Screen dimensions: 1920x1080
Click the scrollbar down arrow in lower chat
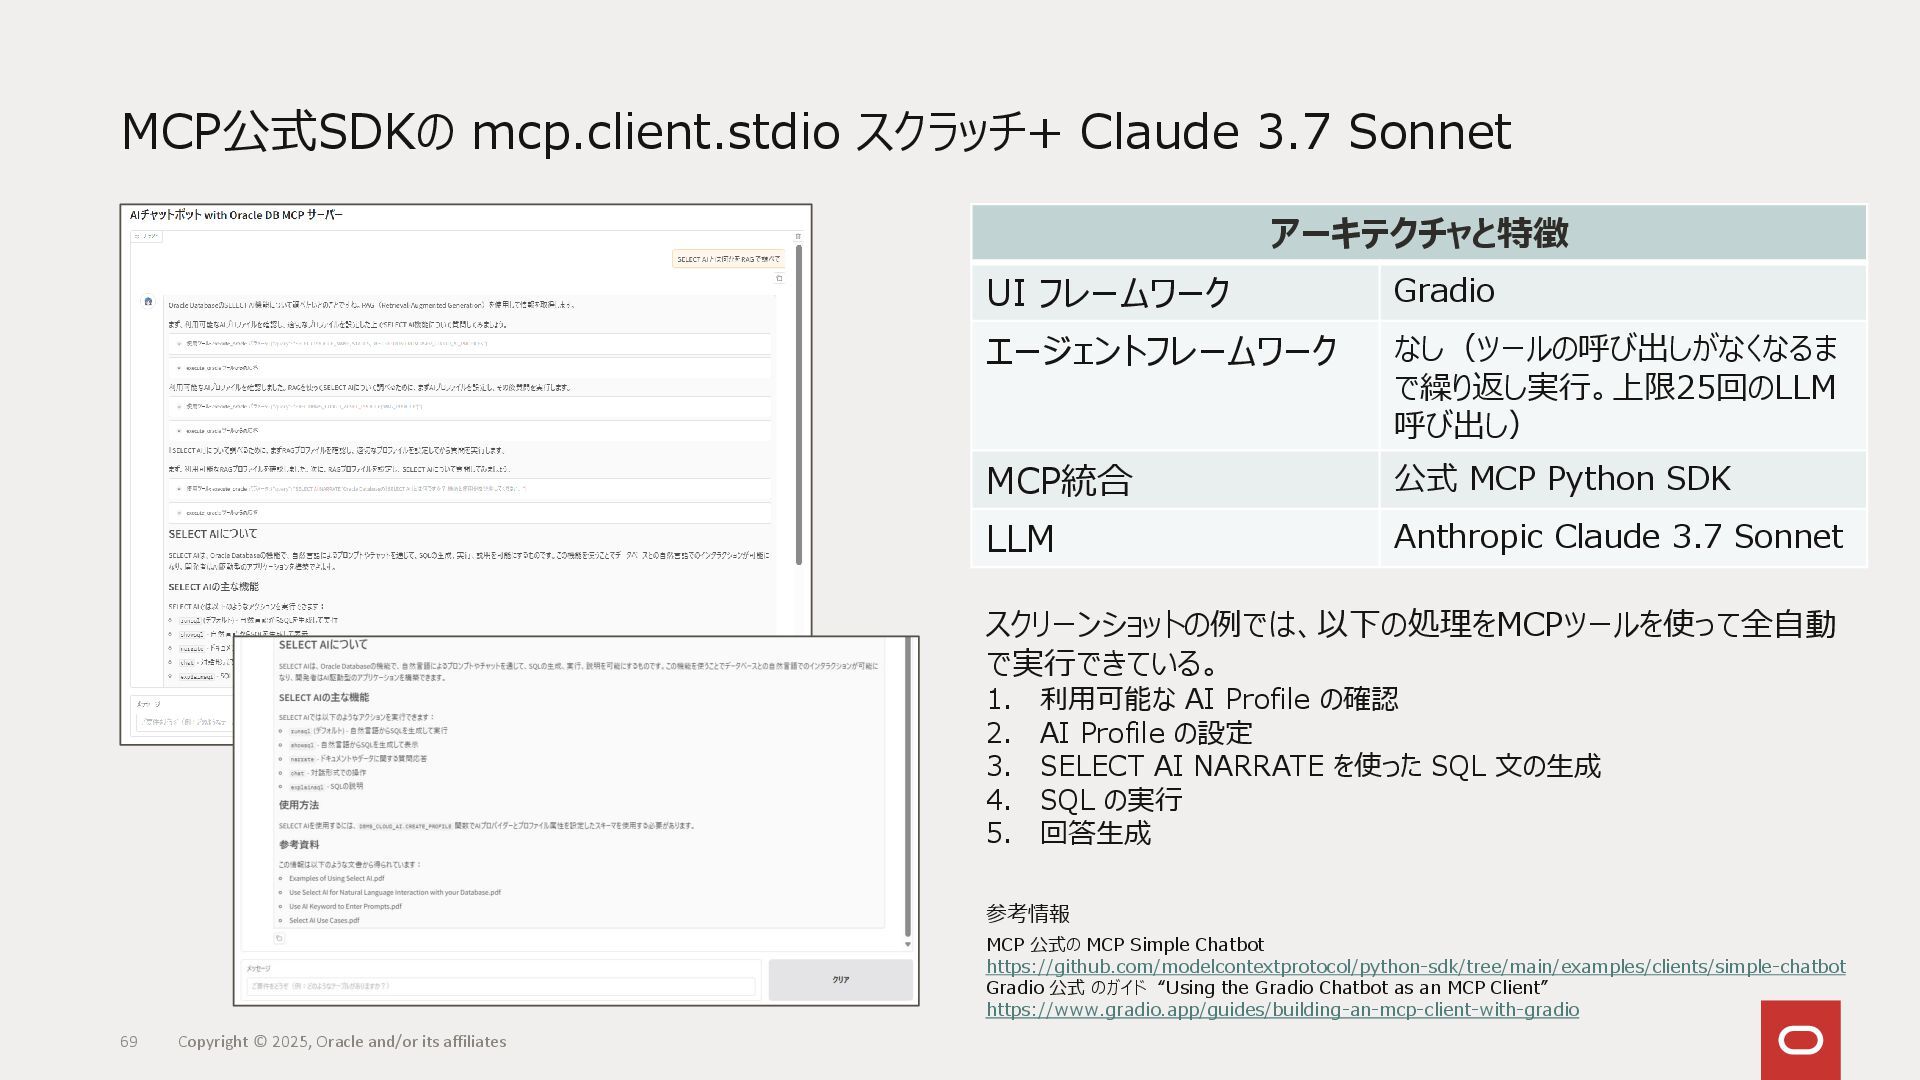(907, 944)
